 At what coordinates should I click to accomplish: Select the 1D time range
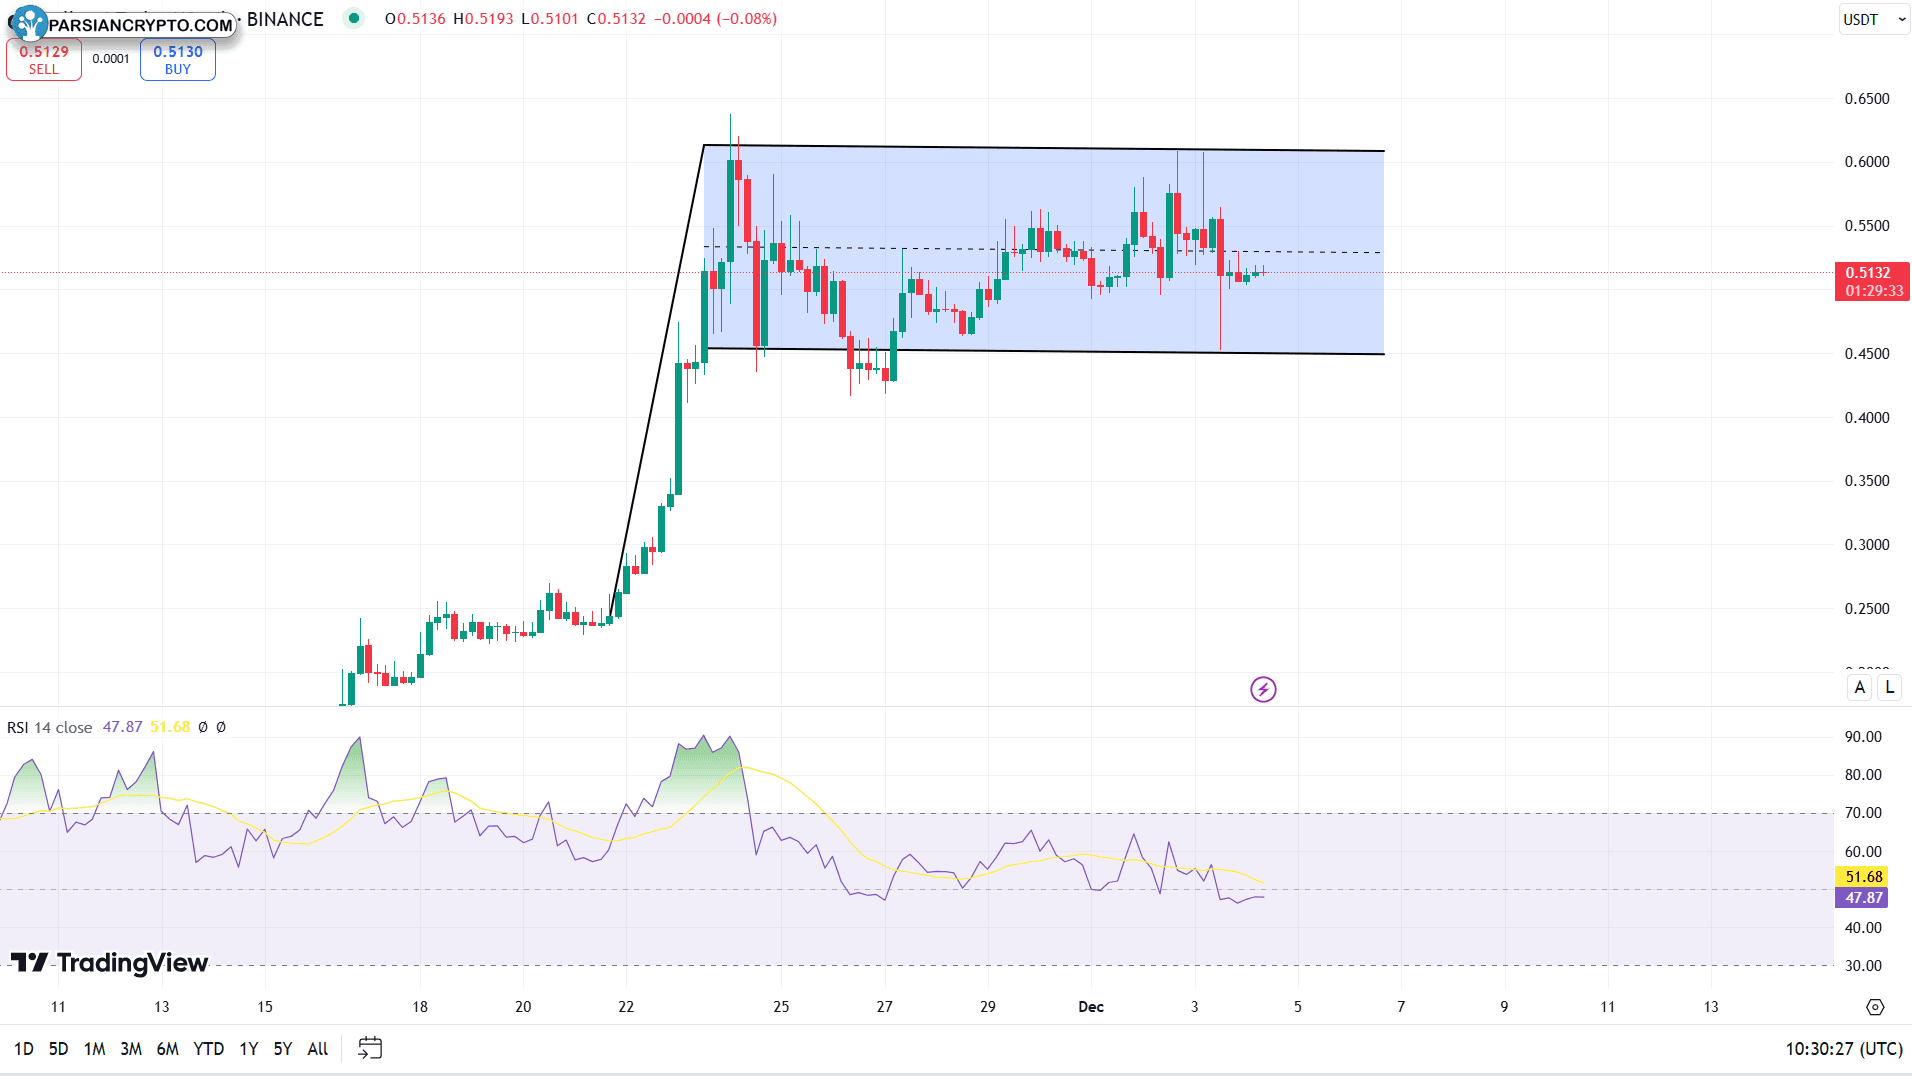pyautogui.click(x=24, y=1048)
